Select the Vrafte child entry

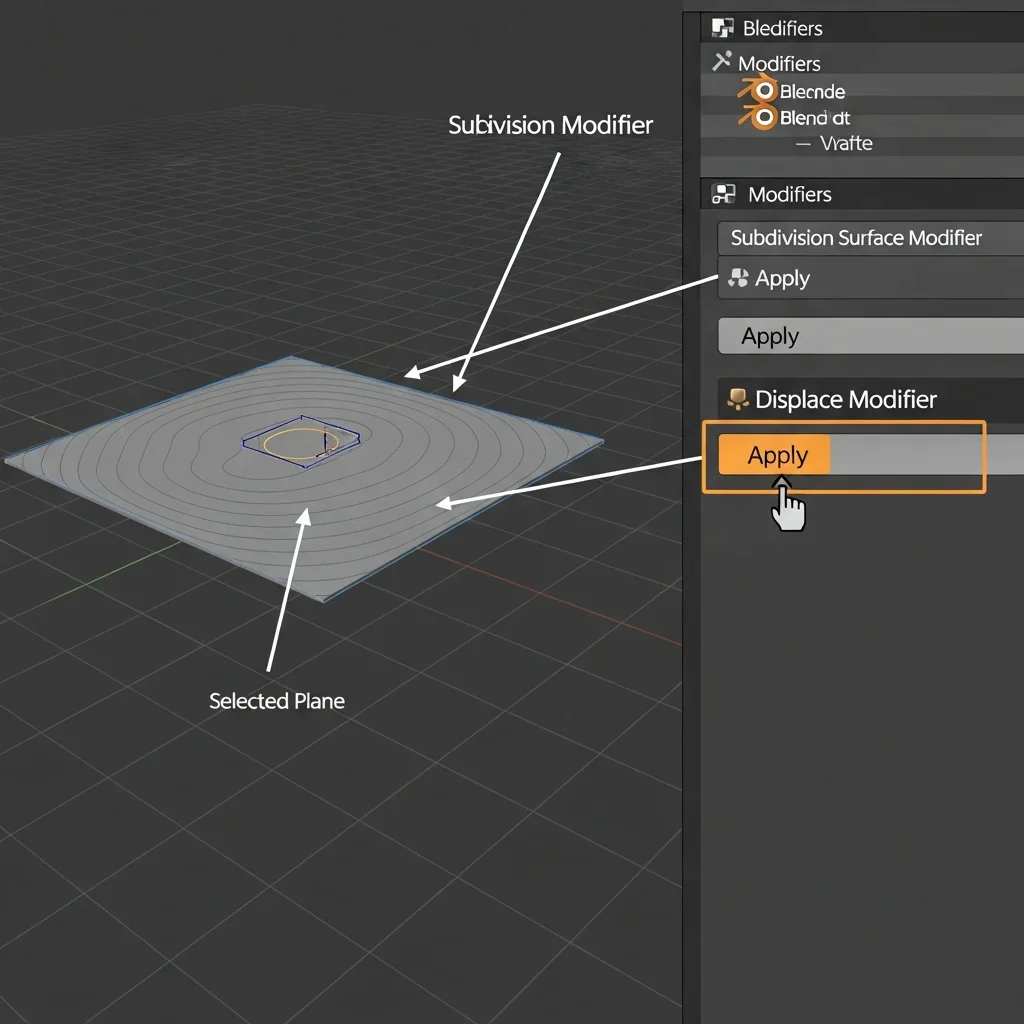[x=846, y=143]
